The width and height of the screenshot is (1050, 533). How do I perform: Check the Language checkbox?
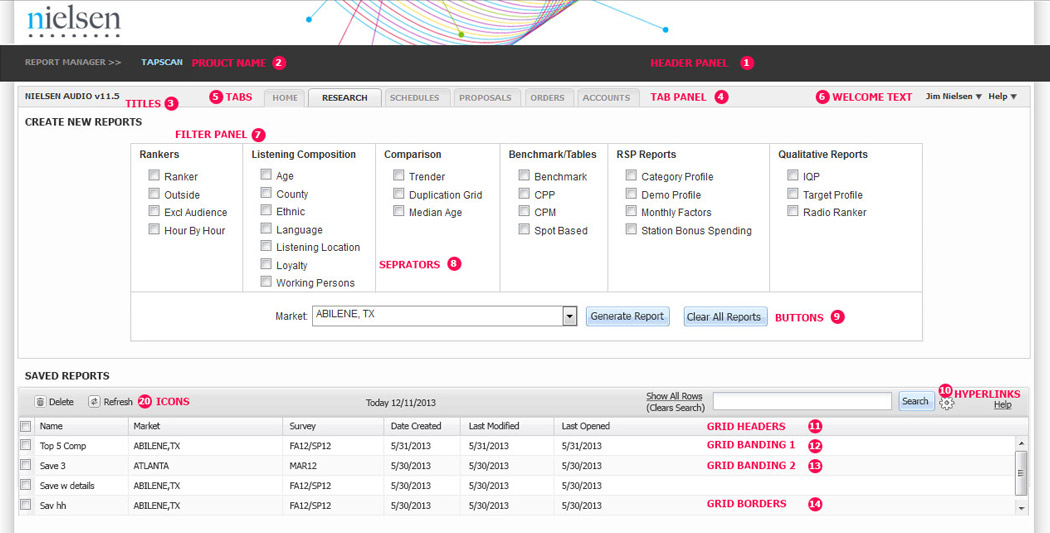(266, 228)
